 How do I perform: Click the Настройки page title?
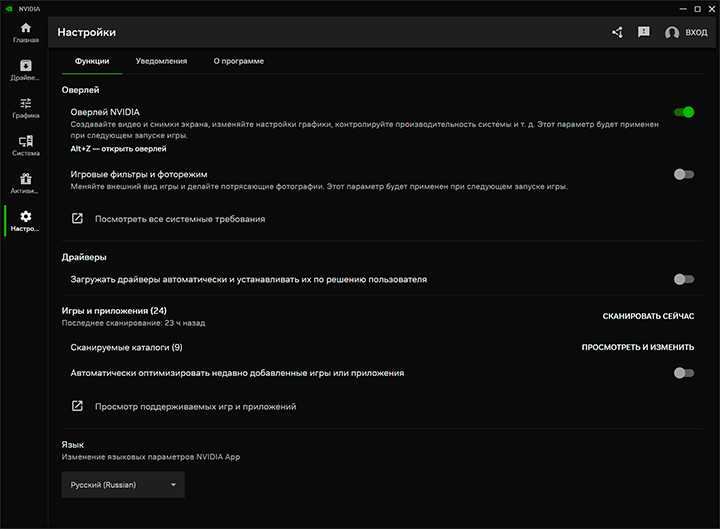[x=86, y=33]
